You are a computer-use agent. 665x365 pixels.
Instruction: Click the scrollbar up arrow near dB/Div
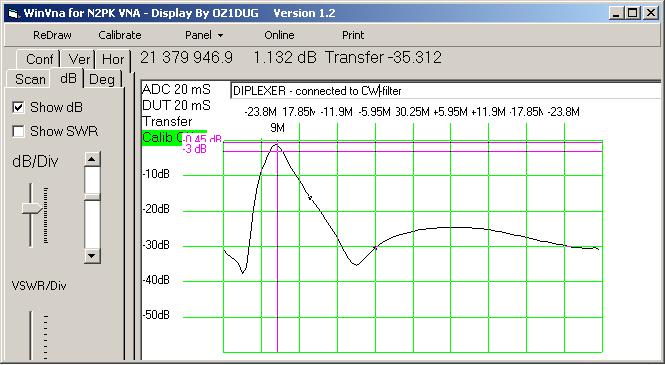pos(92,159)
